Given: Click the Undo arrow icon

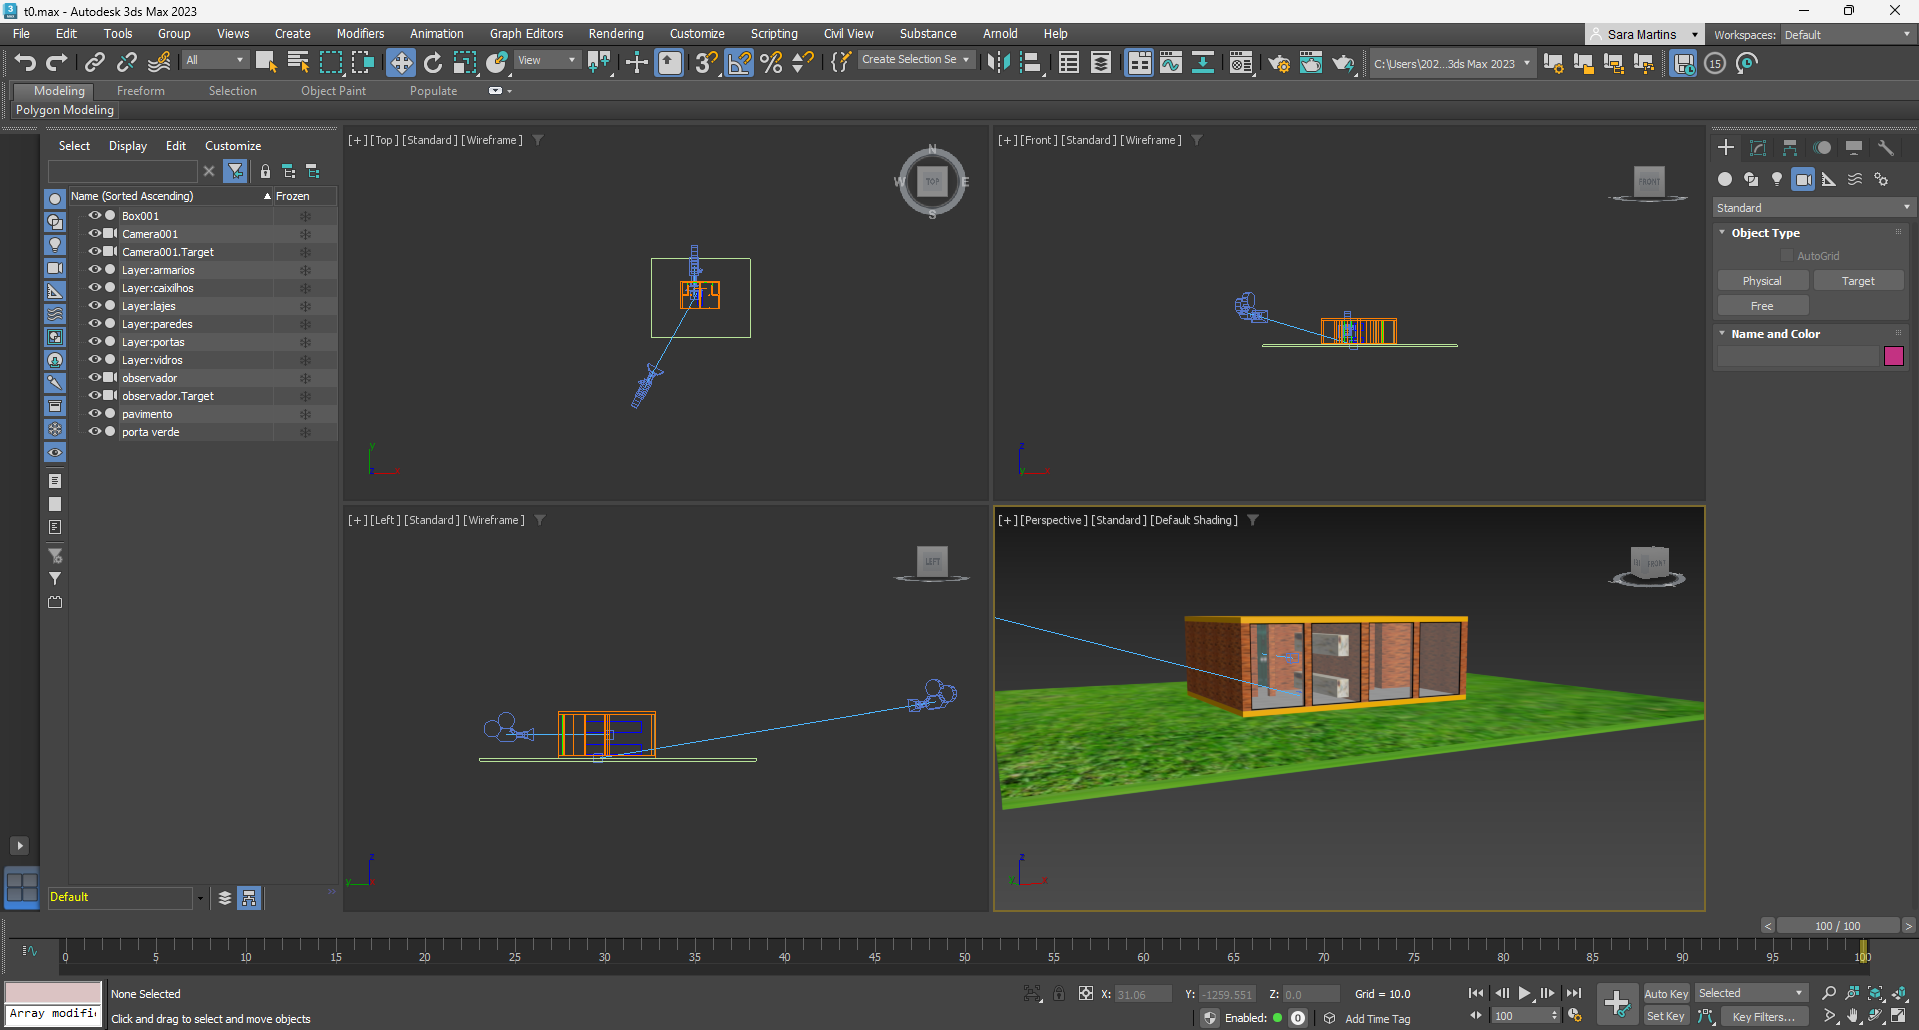Looking at the screenshot, I should point(25,63).
